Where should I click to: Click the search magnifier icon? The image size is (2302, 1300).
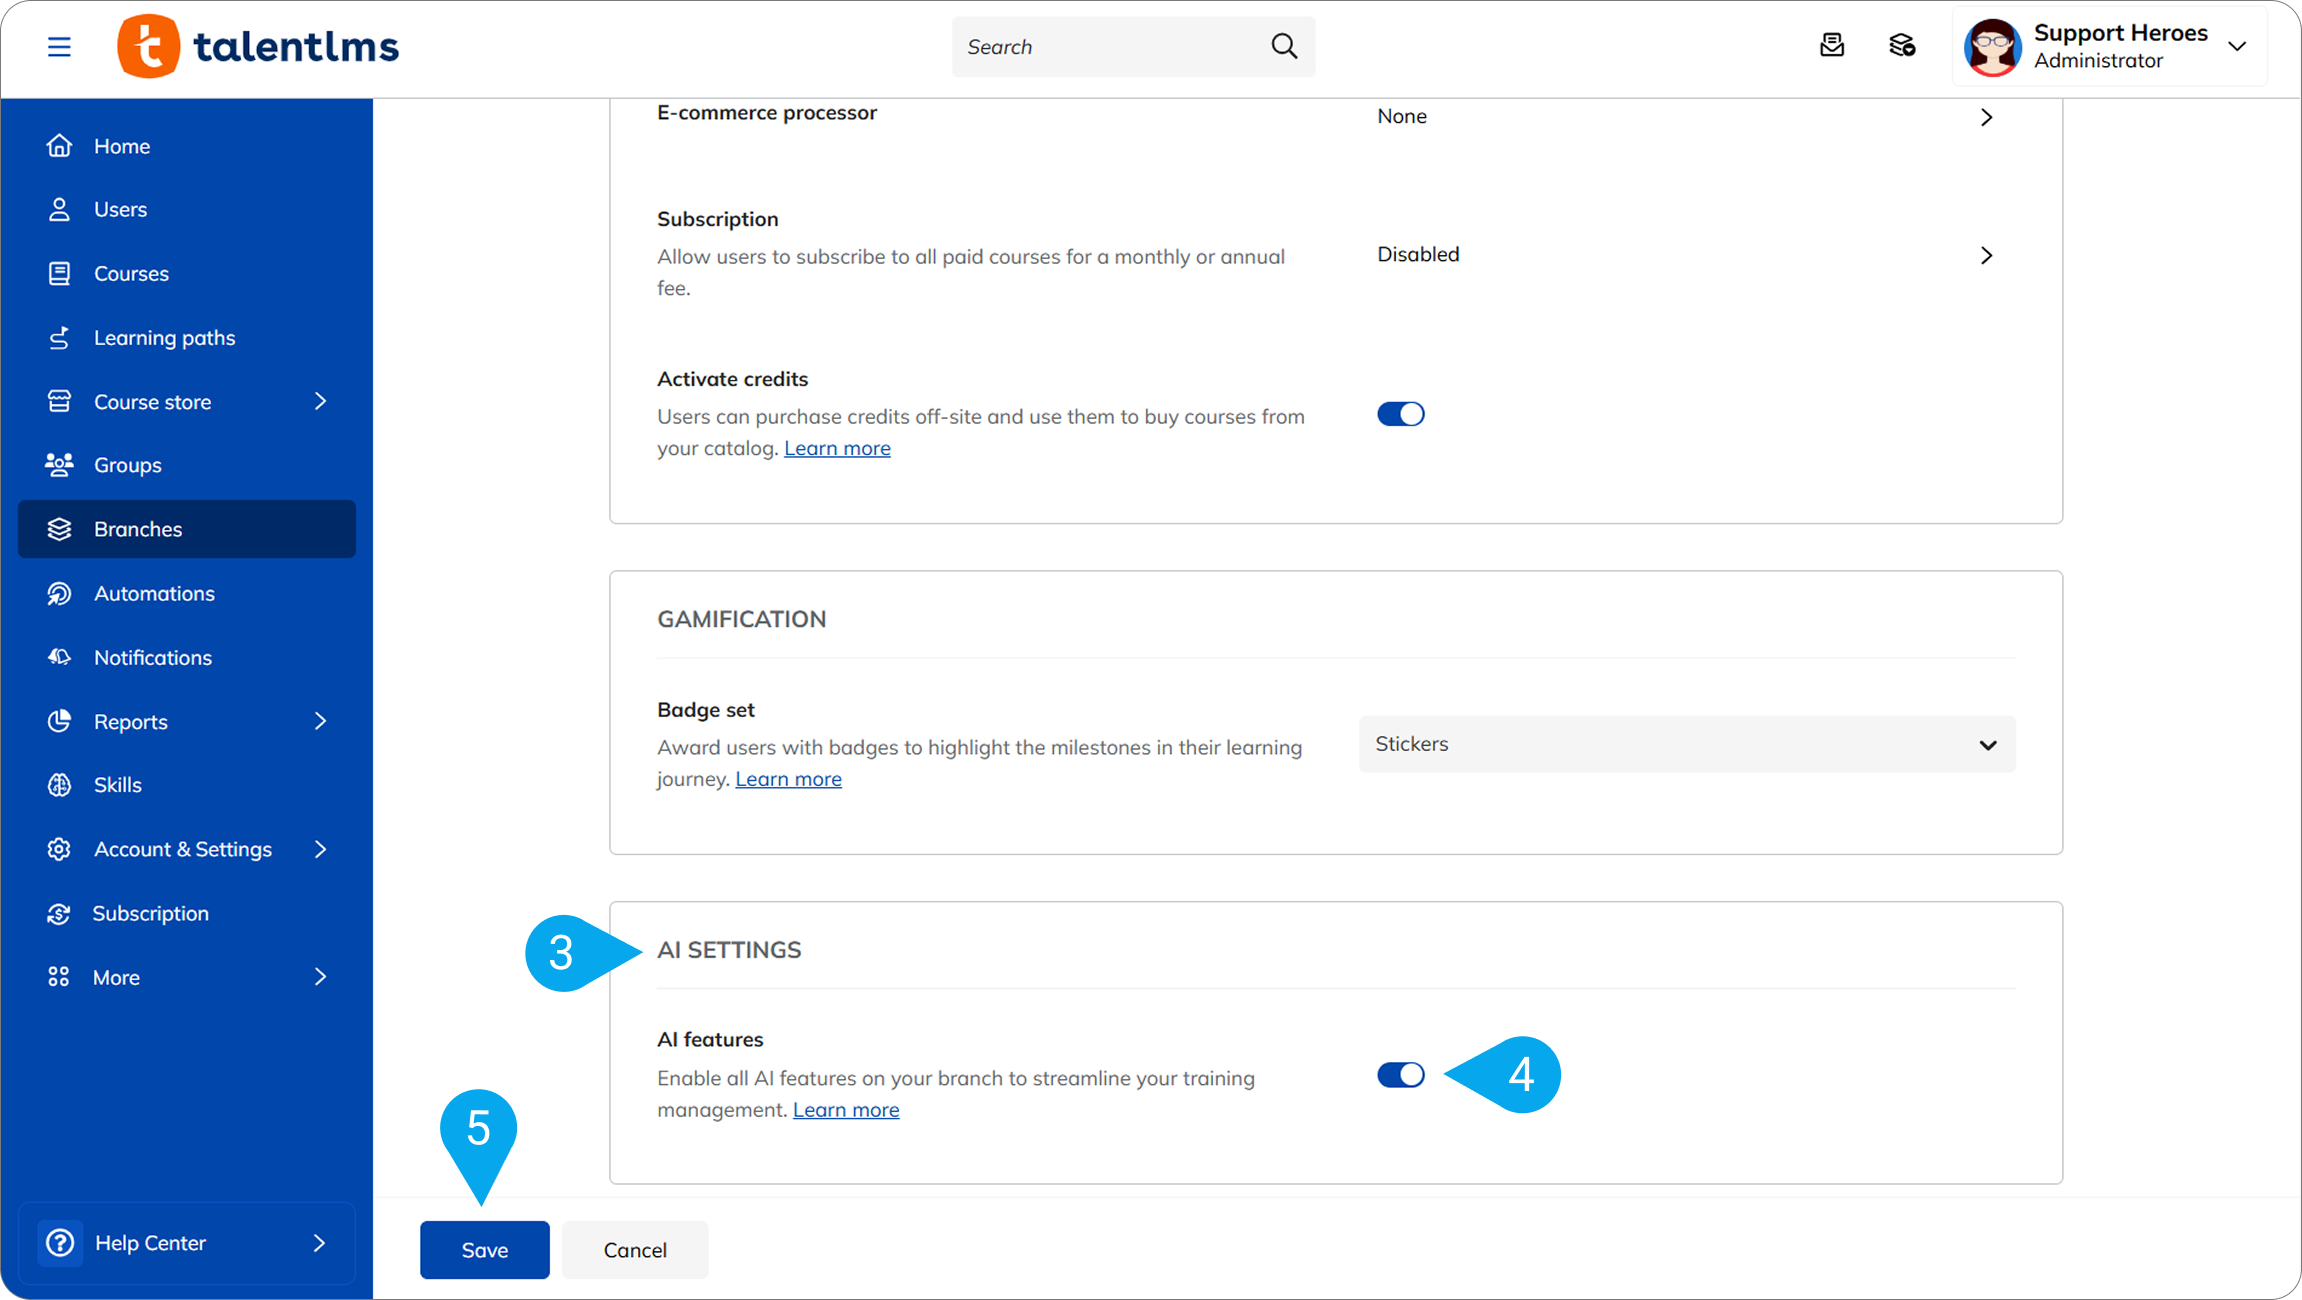click(1284, 46)
